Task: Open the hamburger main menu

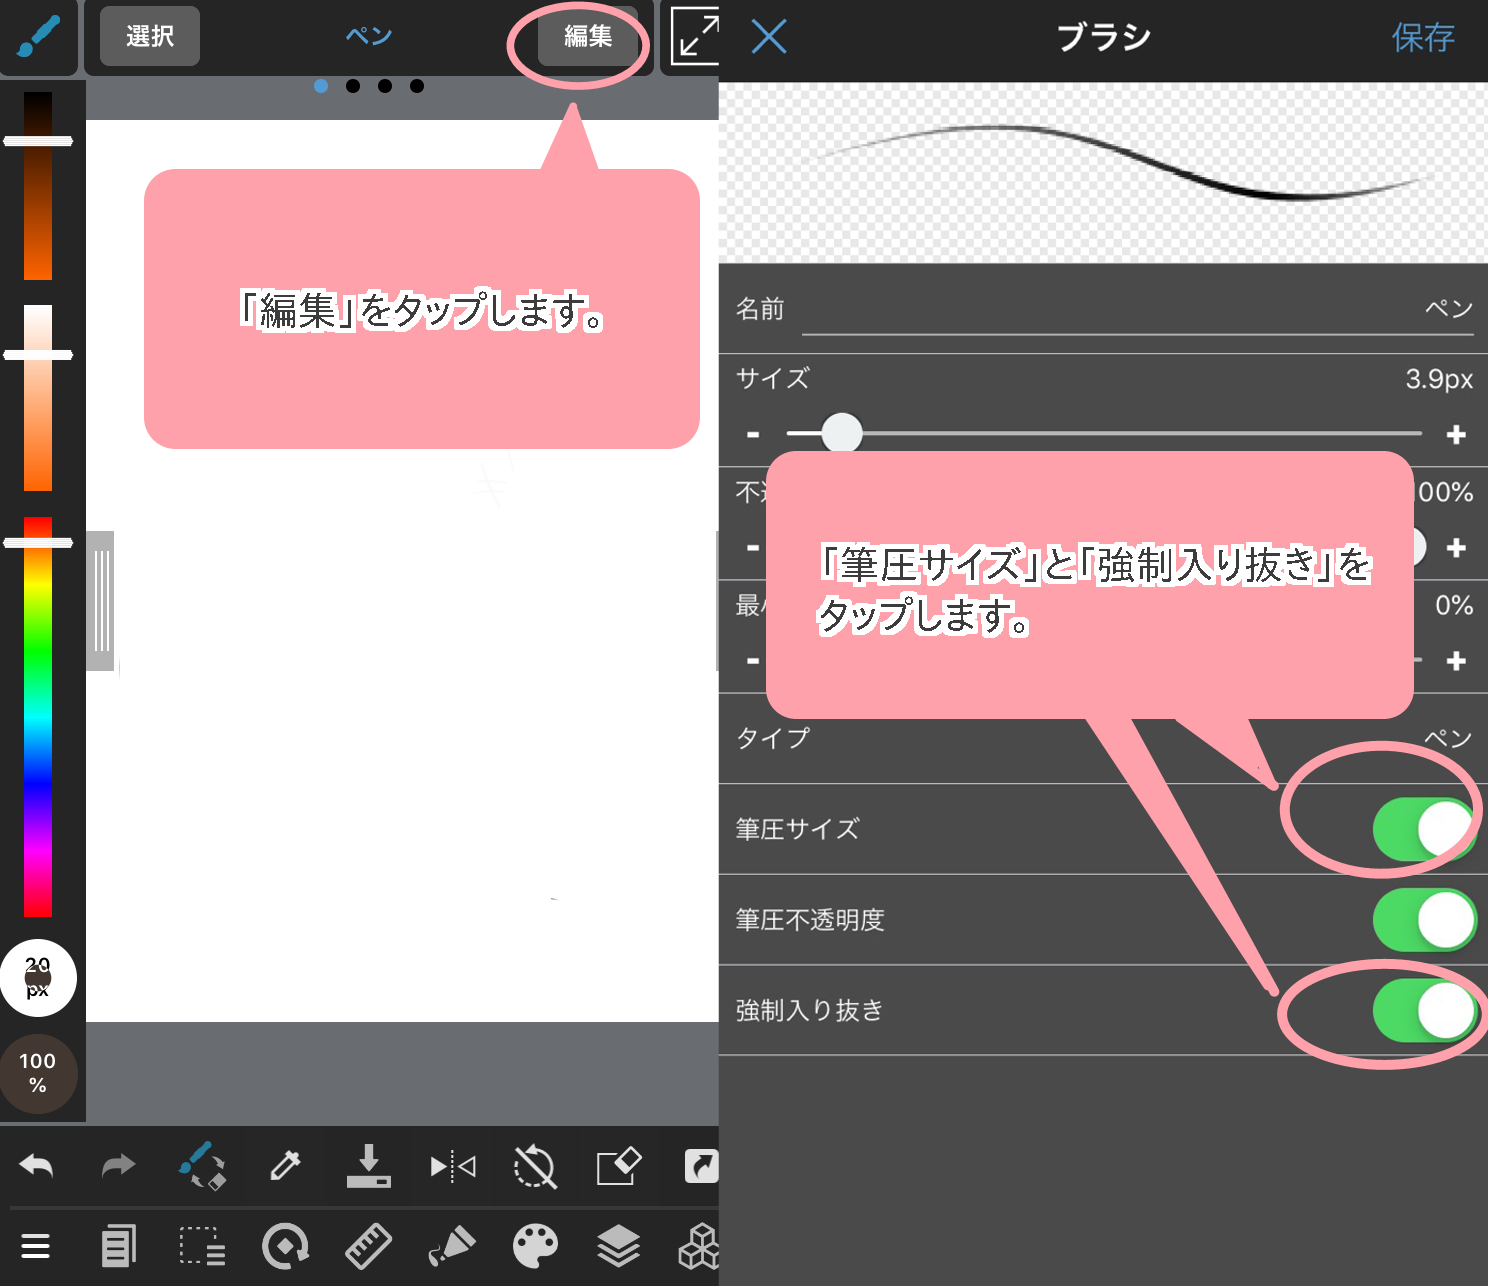Action: (x=36, y=1246)
